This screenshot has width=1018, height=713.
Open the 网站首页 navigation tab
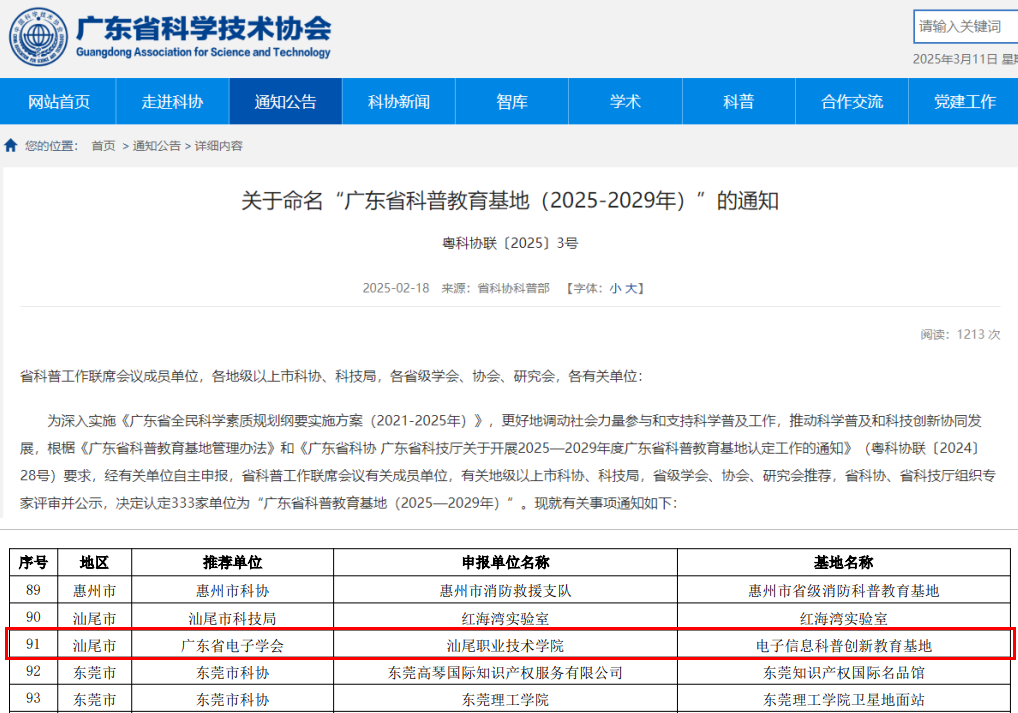tap(59, 102)
